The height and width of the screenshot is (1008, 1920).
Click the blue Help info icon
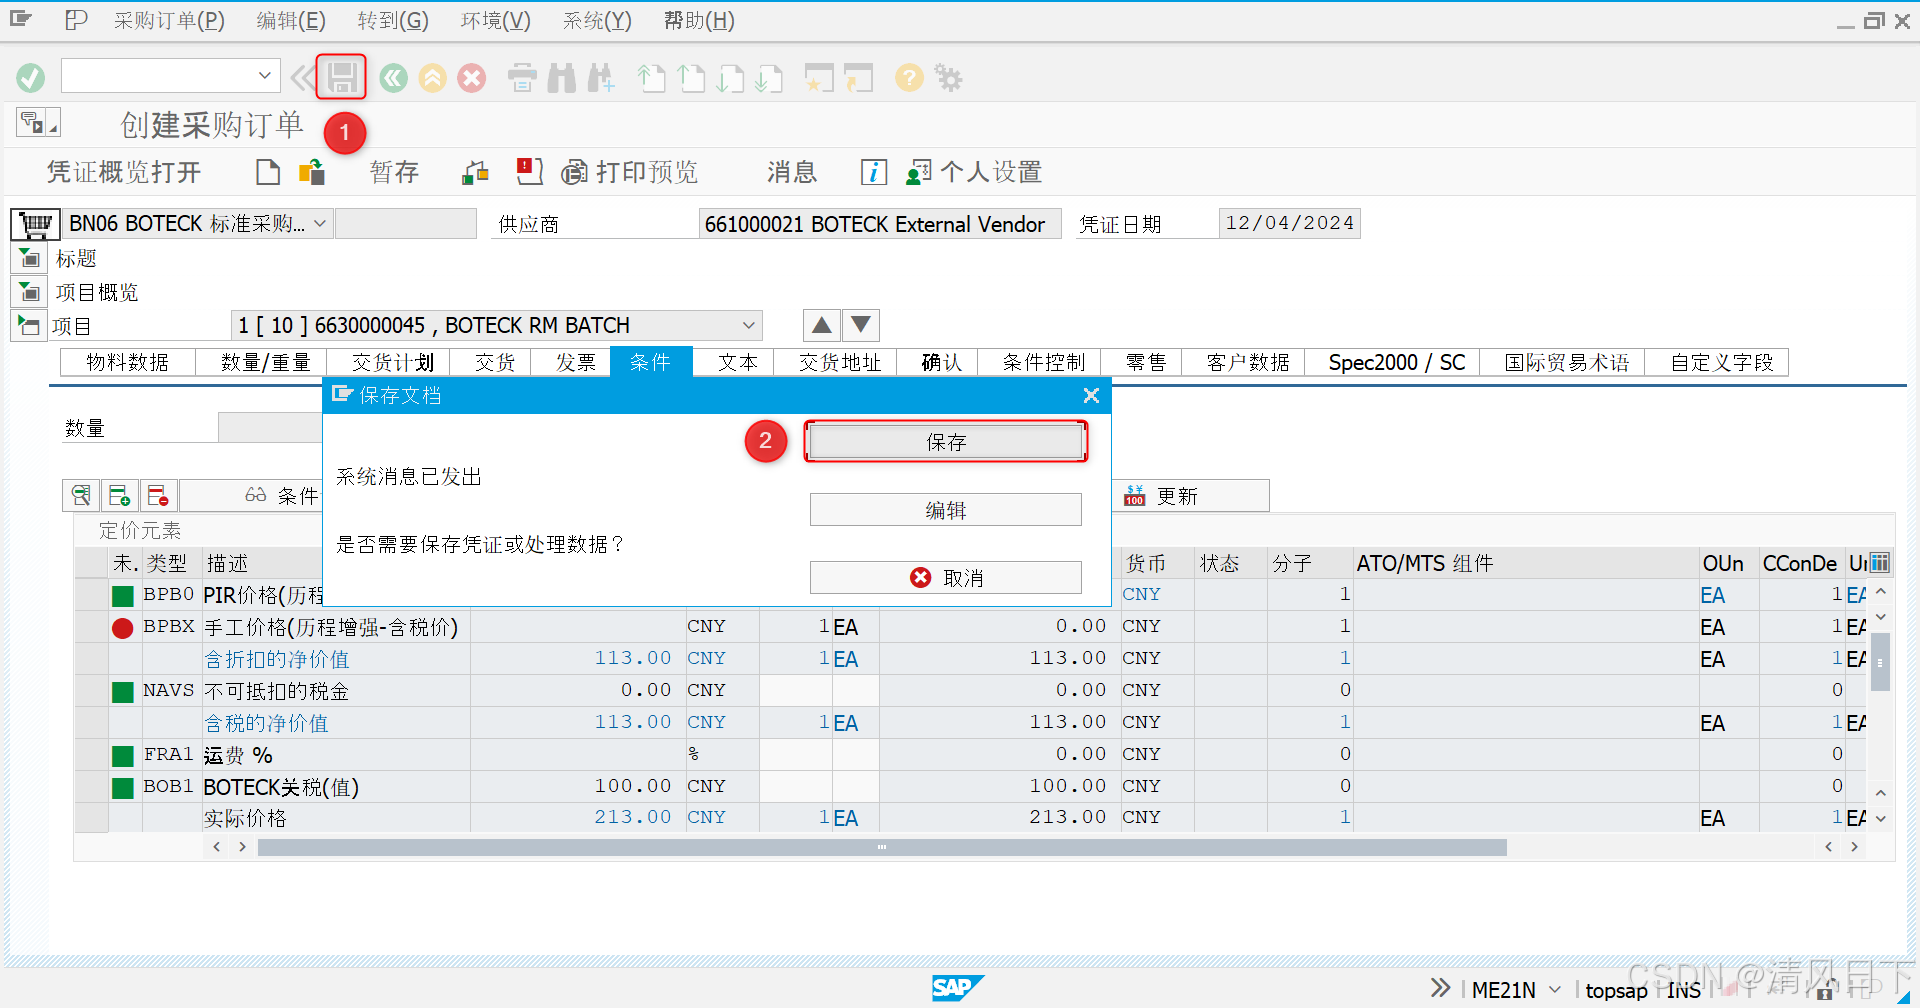[x=873, y=172]
